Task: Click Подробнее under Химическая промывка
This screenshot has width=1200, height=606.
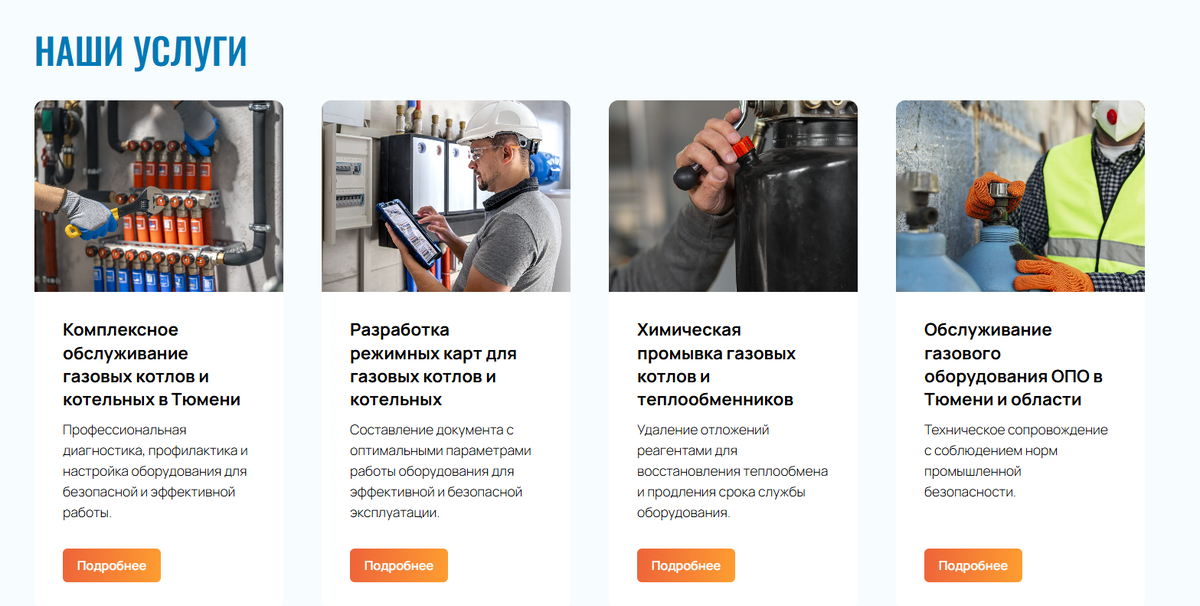Action: click(686, 565)
